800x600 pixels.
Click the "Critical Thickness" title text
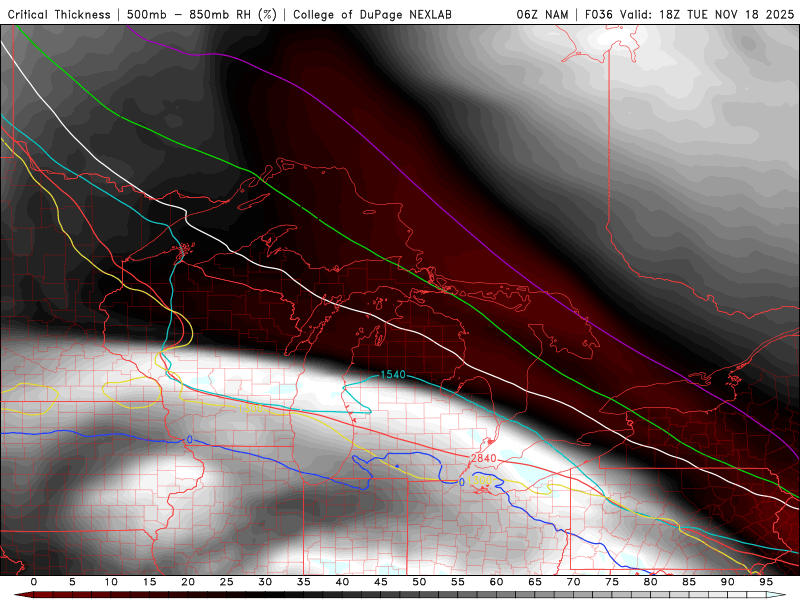(x=59, y=14)
